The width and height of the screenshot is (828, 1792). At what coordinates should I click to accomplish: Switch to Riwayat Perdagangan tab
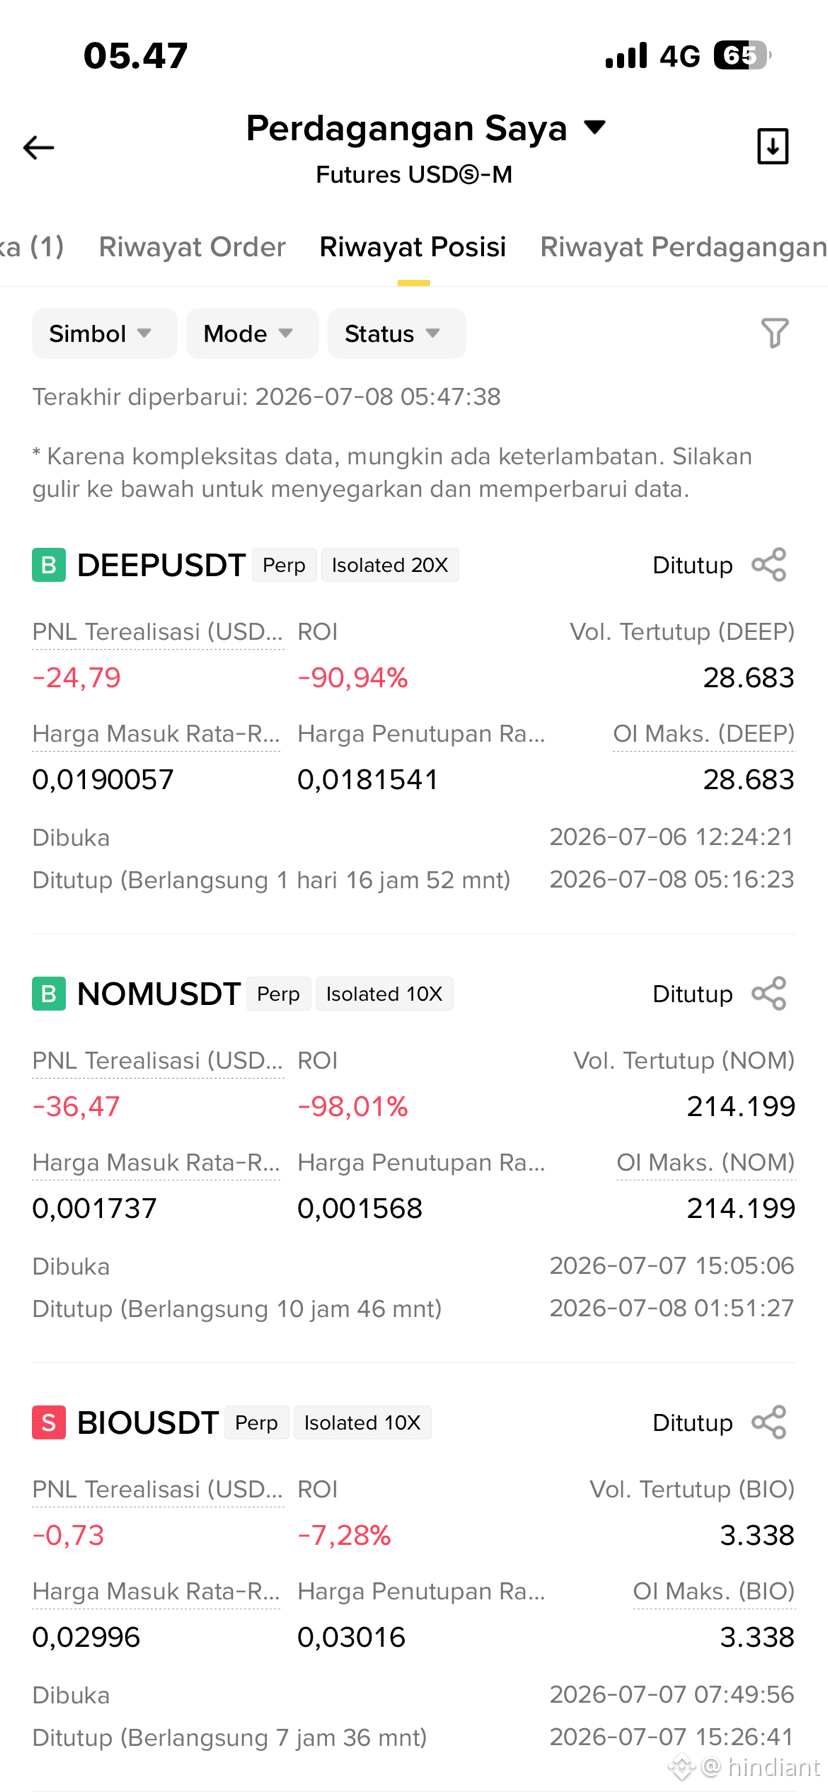683,247
